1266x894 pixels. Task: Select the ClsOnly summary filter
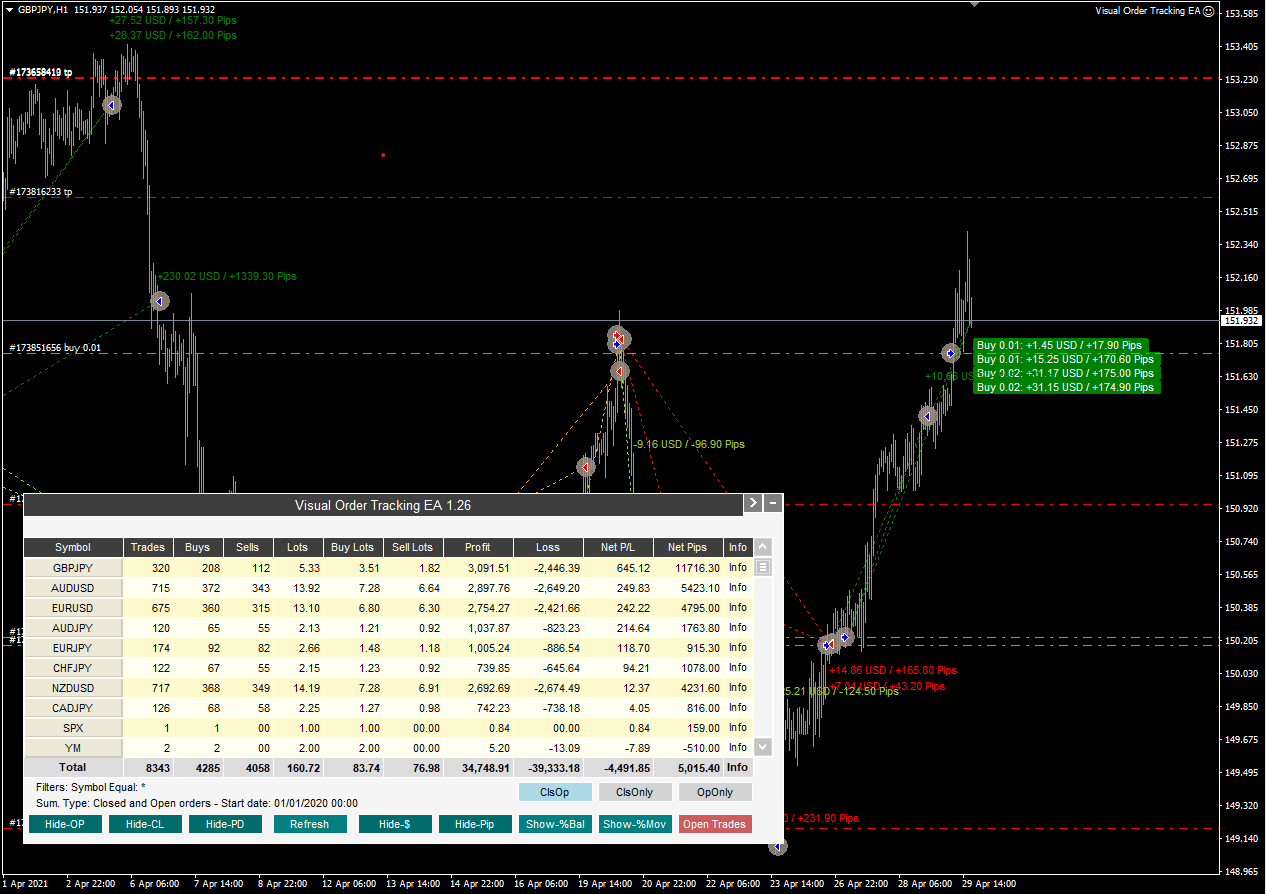635,792
